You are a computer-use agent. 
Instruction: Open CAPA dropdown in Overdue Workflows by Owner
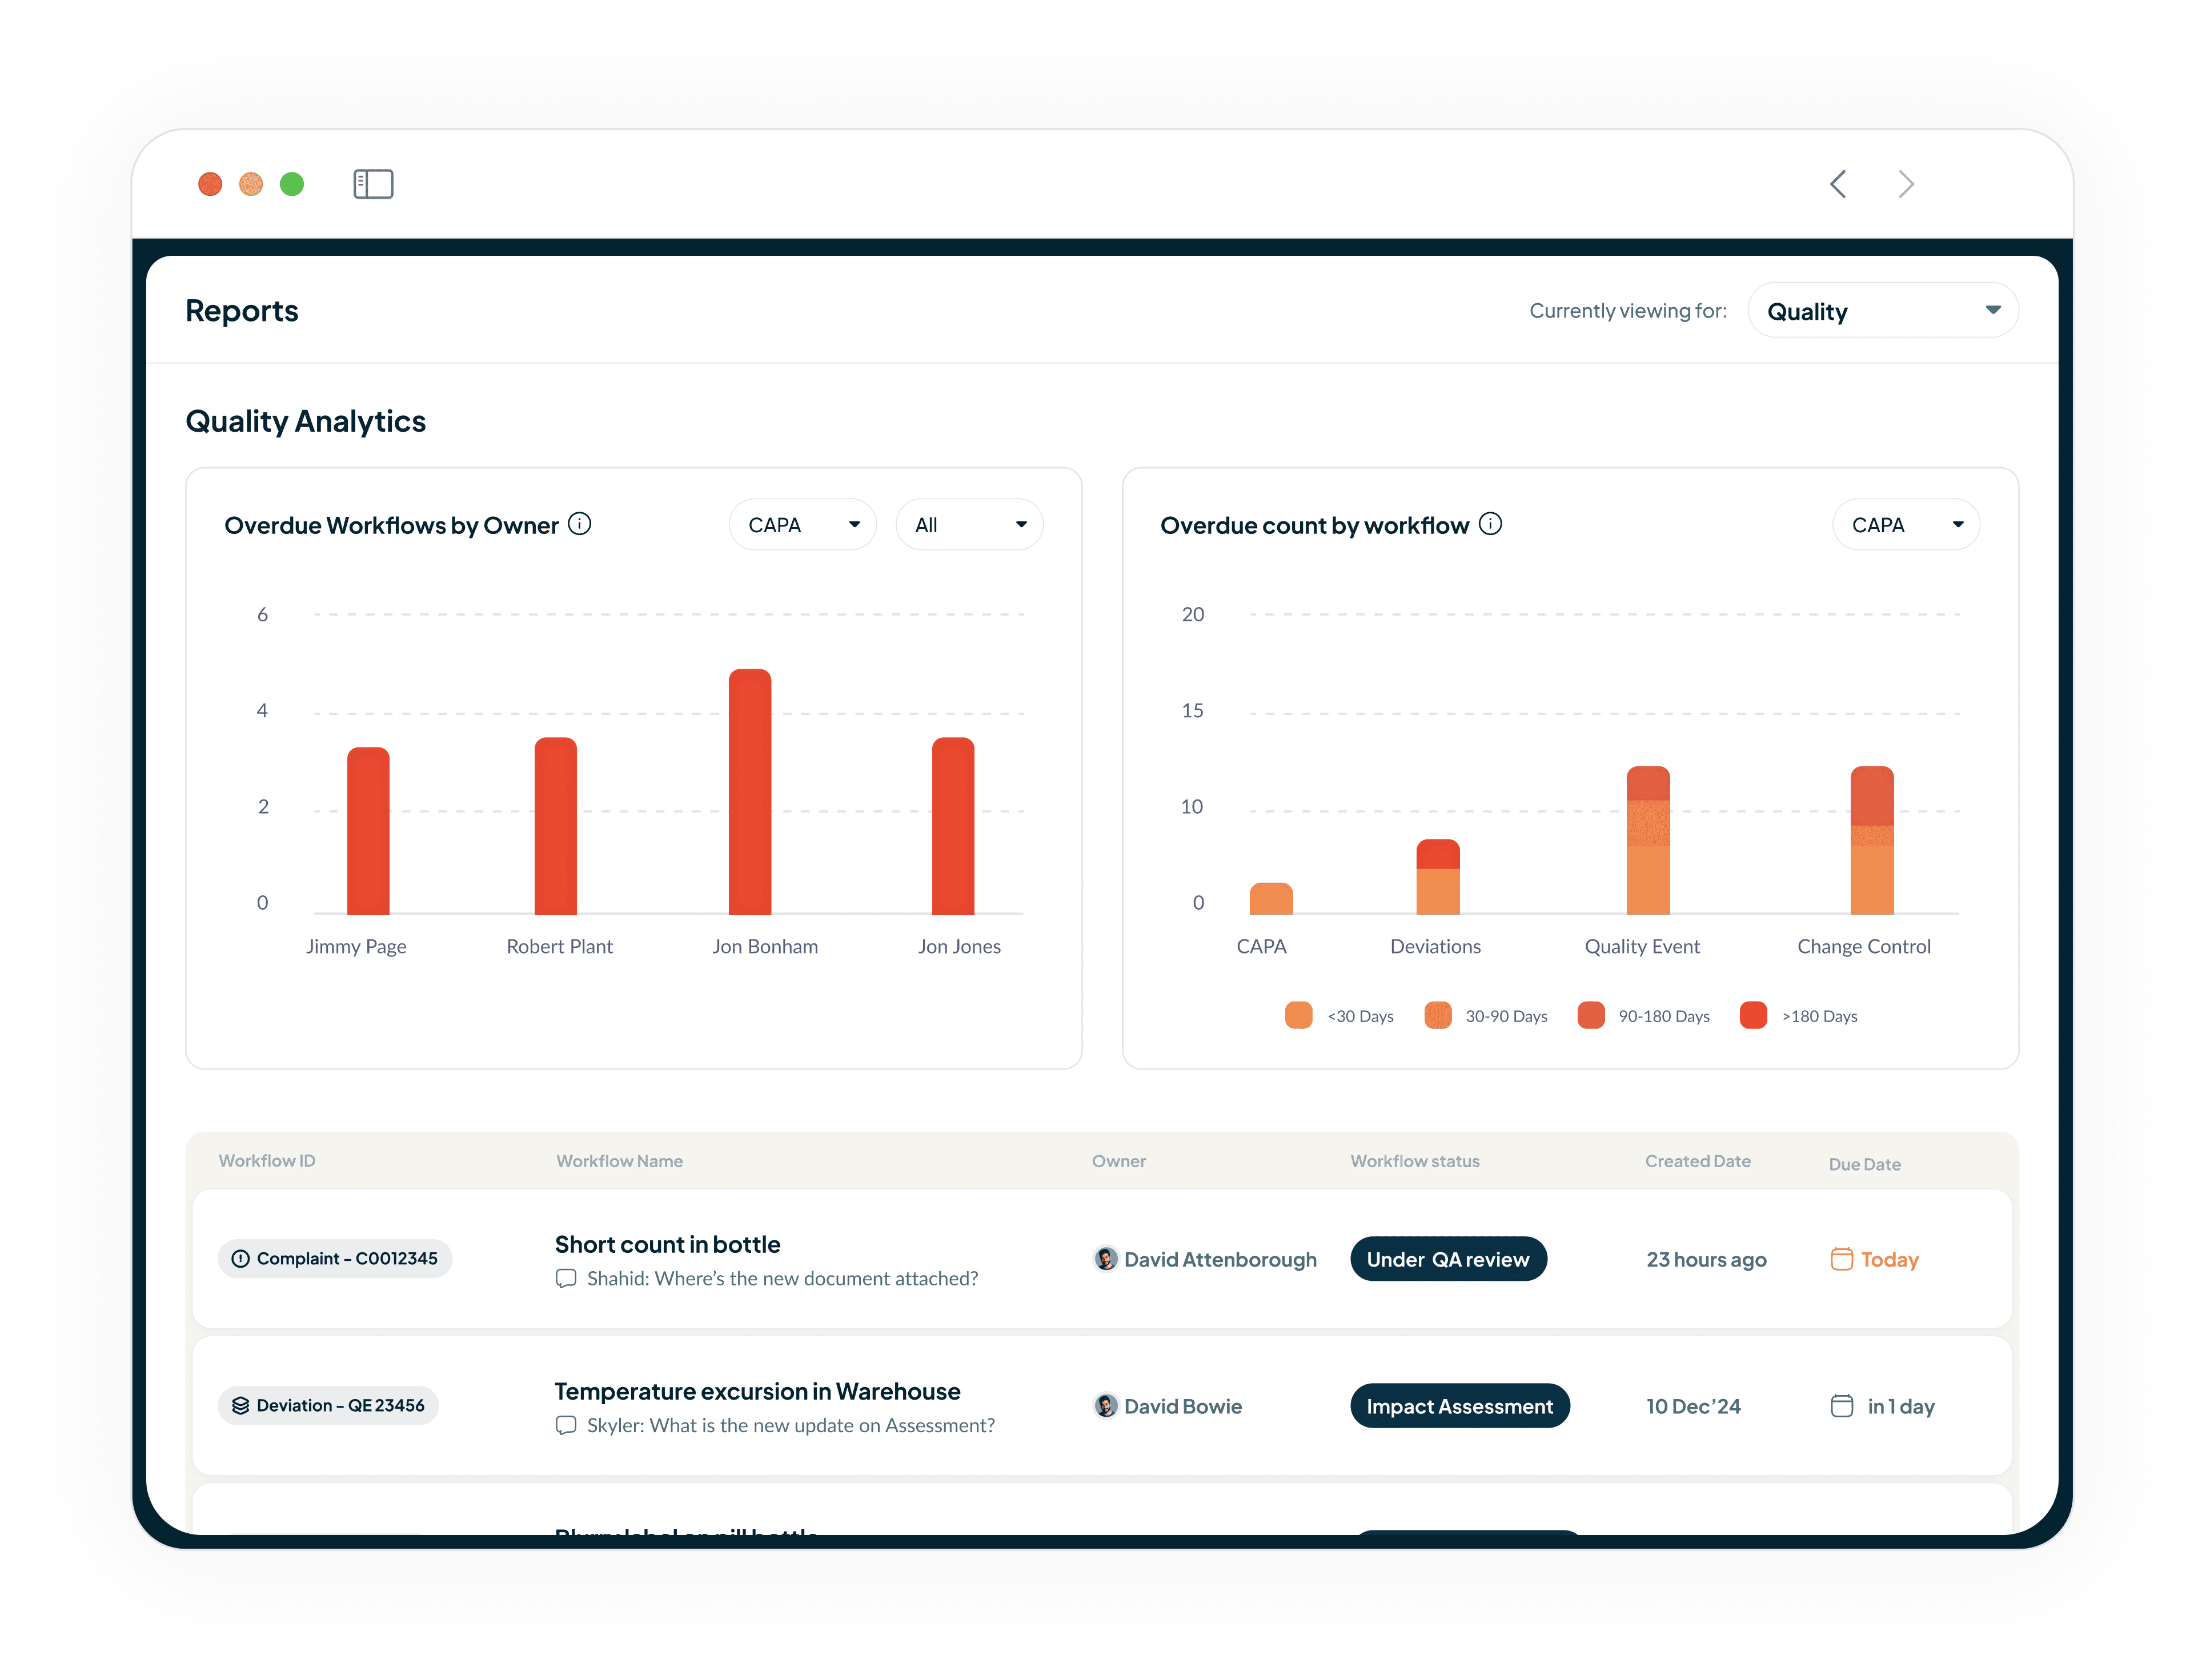802,525
